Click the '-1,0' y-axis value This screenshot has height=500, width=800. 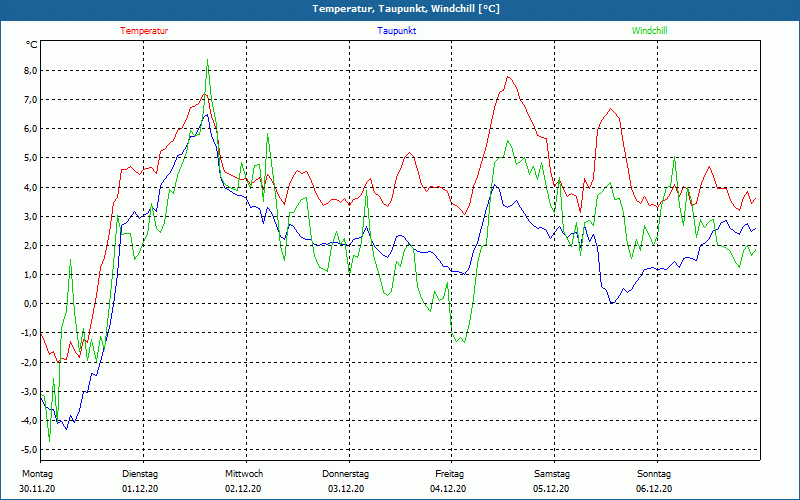[x=30, y=333]
